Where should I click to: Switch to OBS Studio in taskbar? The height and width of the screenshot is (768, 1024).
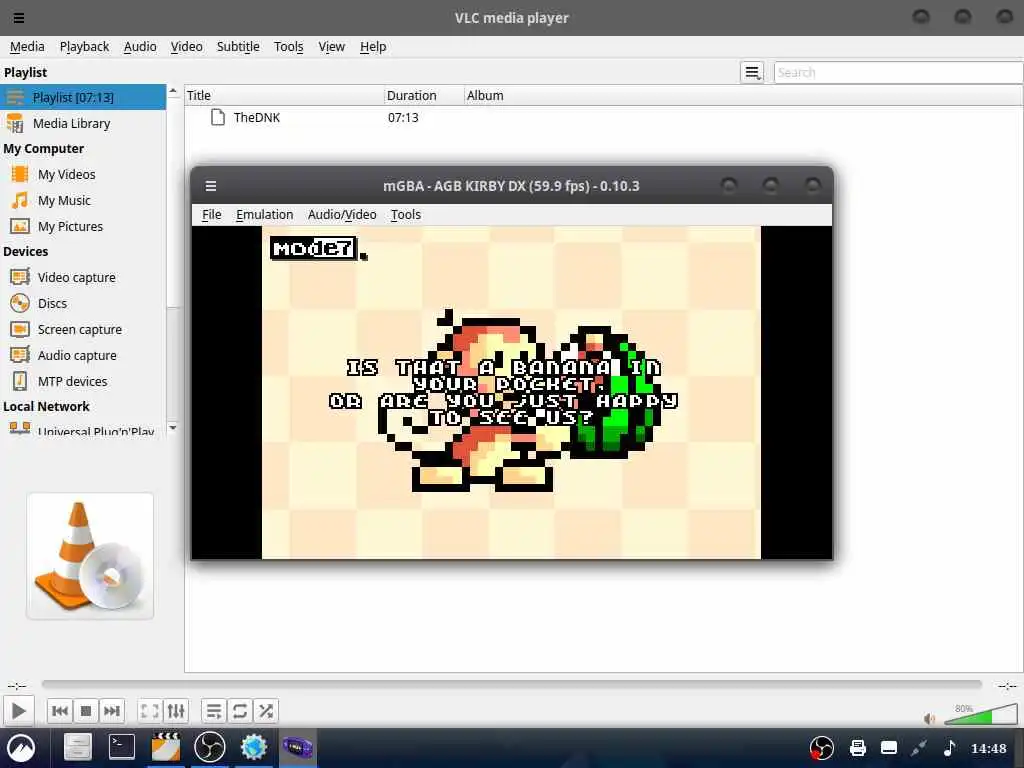(210, 747)
